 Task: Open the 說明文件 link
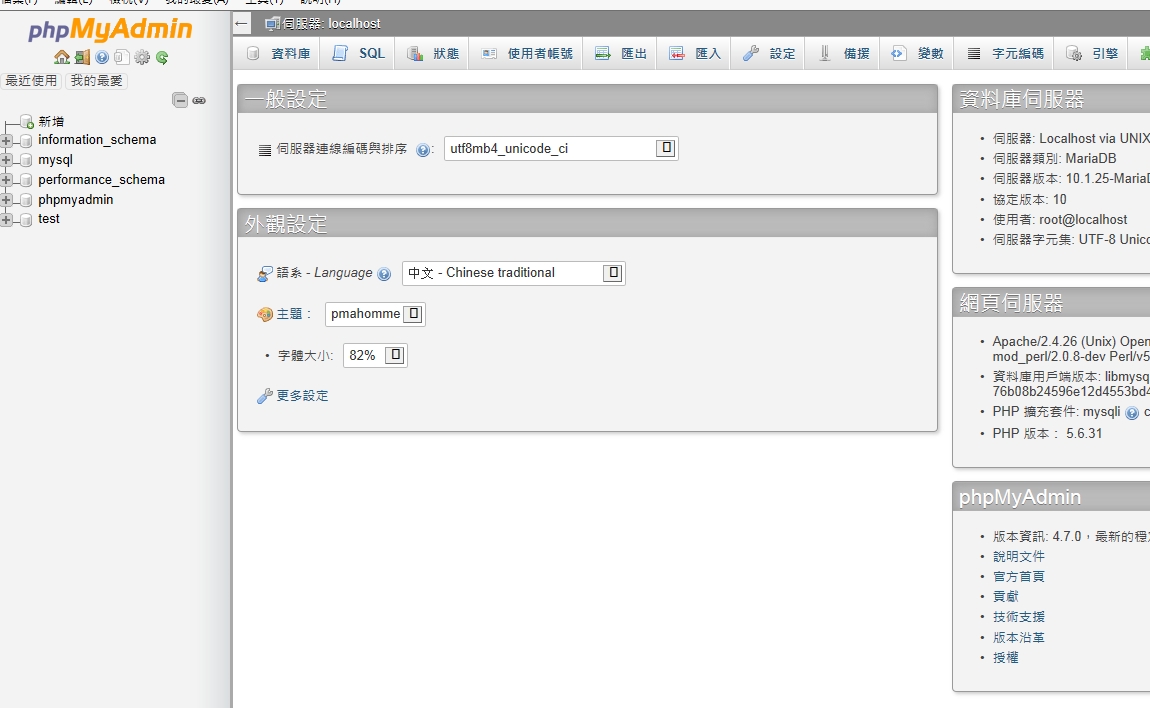point(1019,557)
